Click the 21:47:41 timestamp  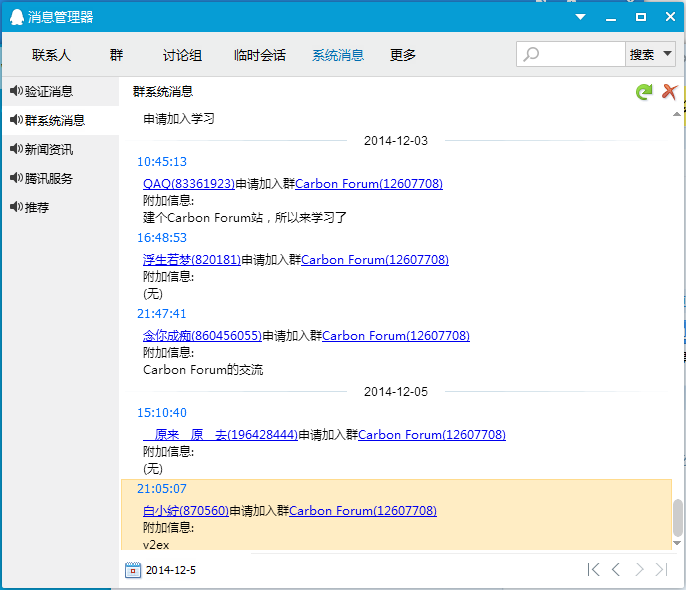click(x=162, y=314)
